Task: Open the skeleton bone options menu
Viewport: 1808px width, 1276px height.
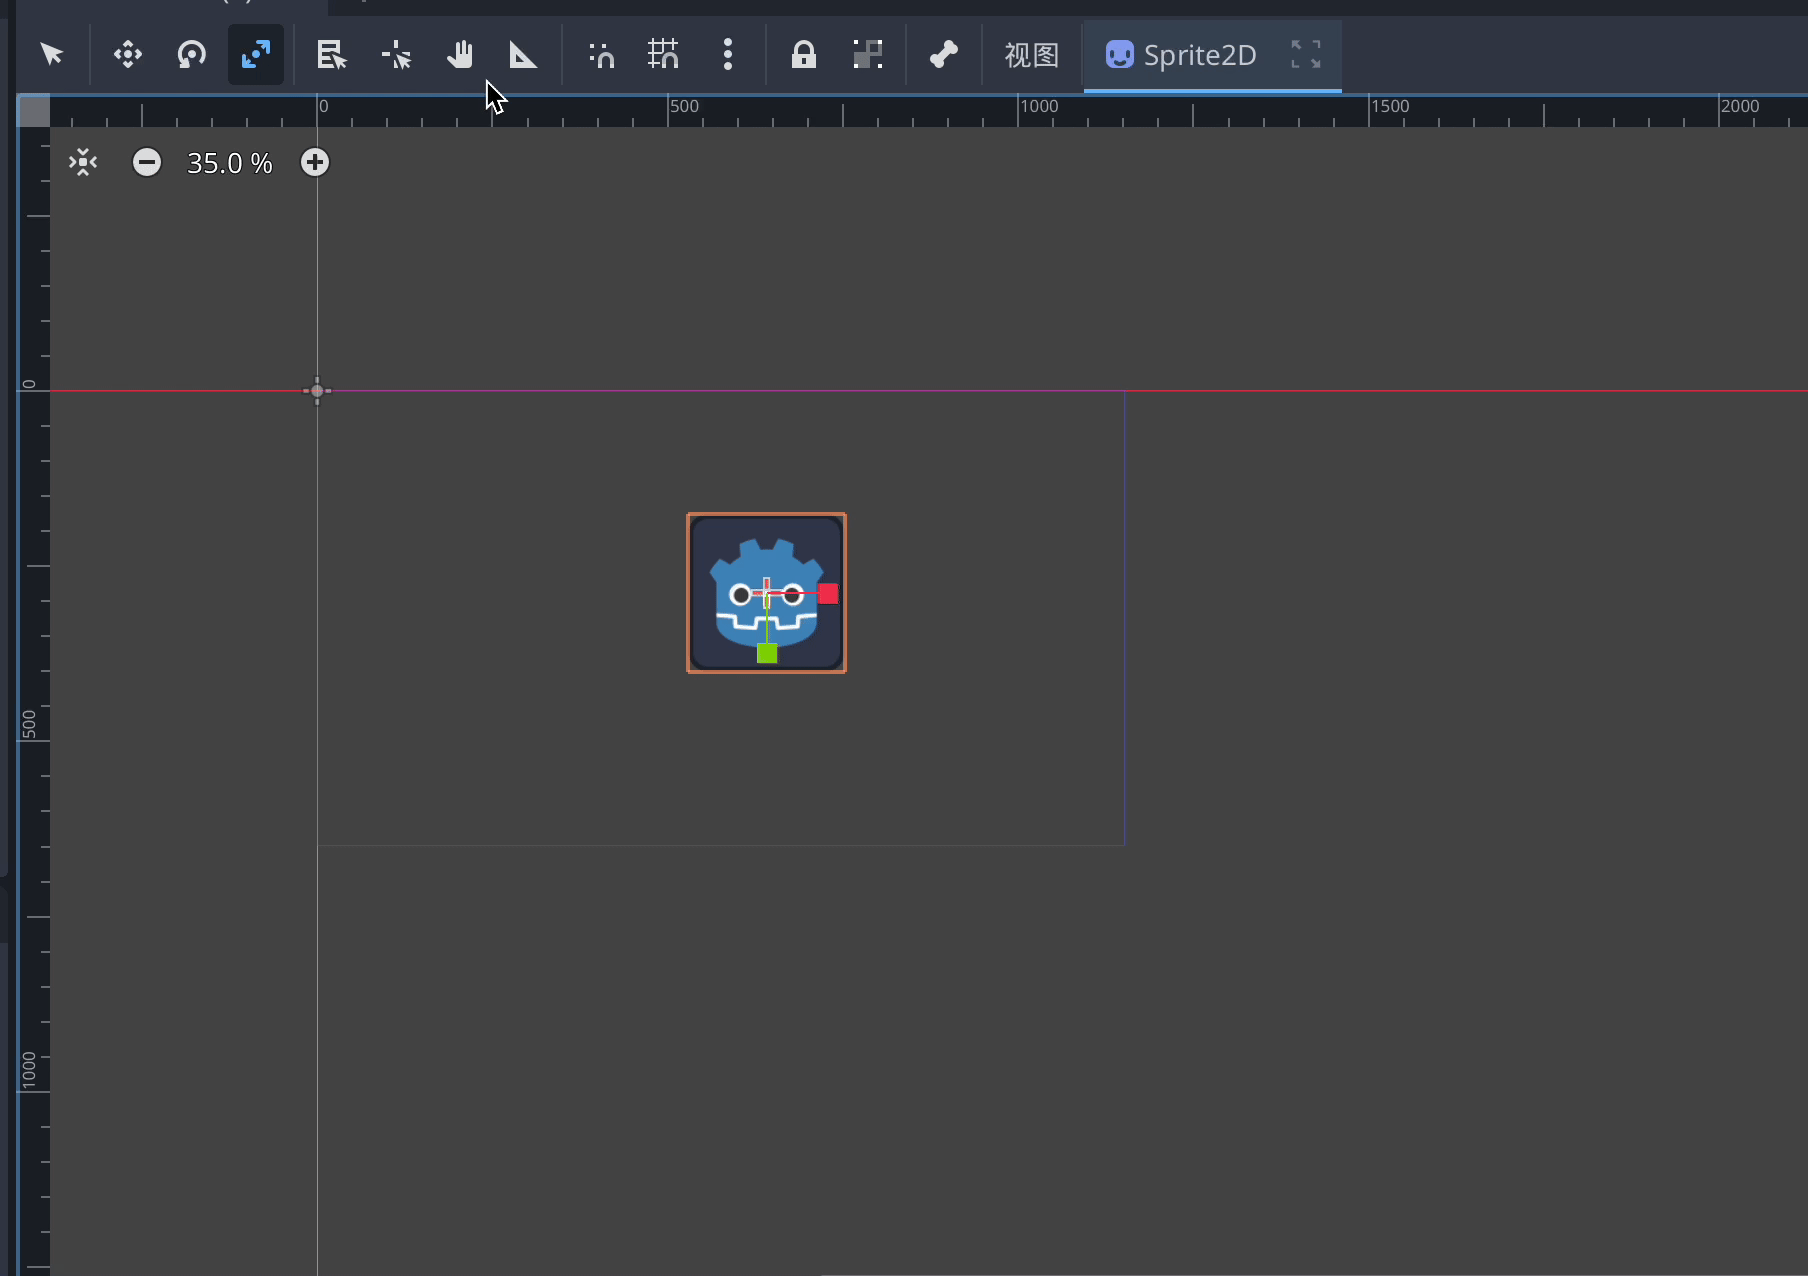Action: [943, 54]
